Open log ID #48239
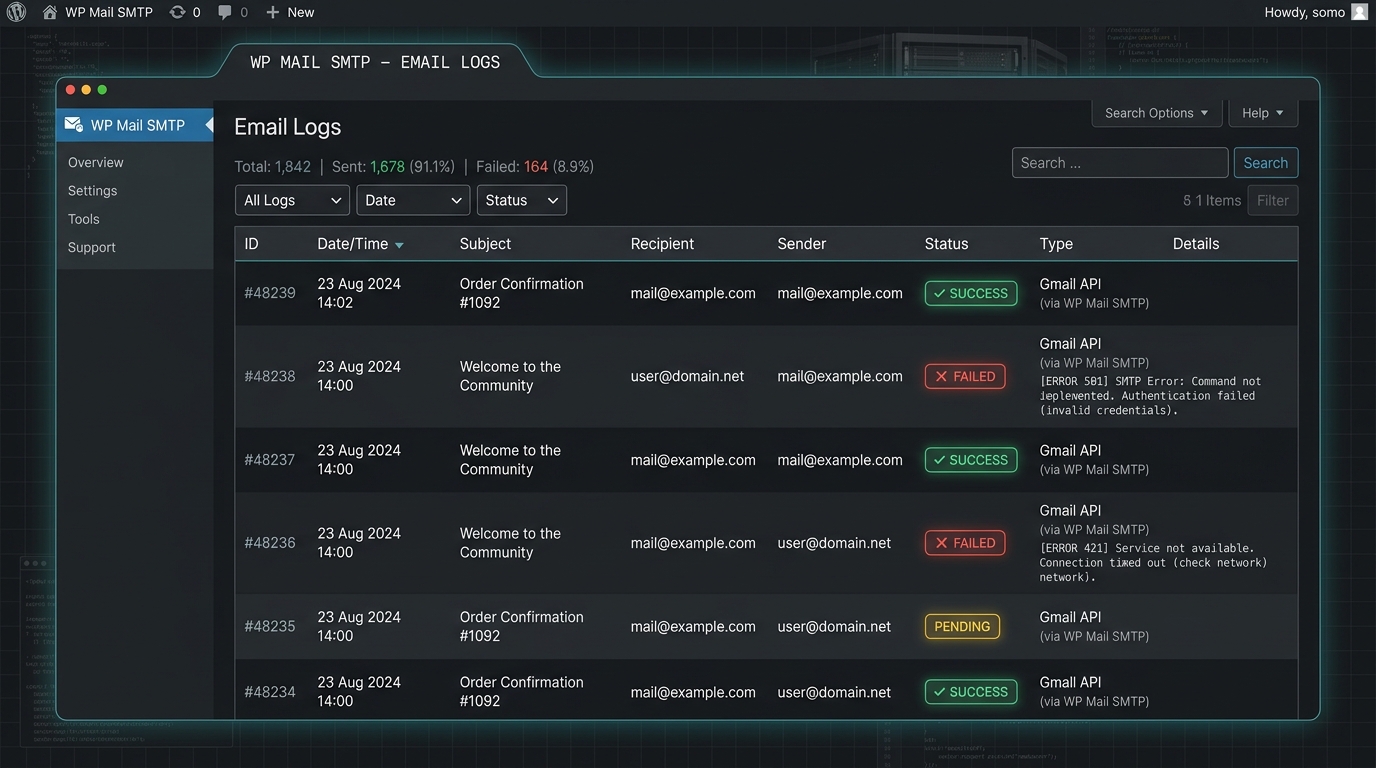 pyautogui.click(x=270, y=293)
